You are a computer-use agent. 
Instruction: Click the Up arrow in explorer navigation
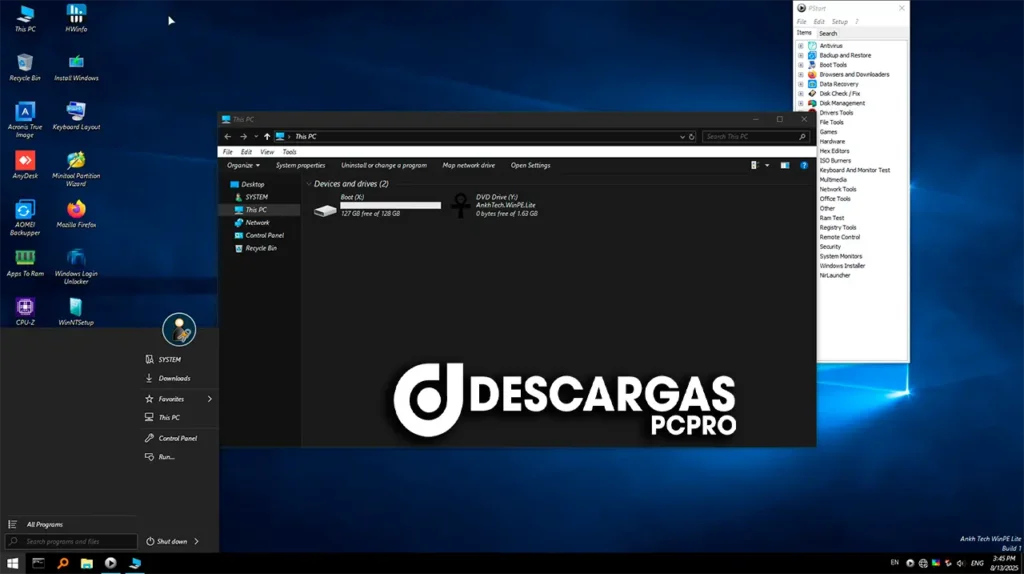point(267,136)
